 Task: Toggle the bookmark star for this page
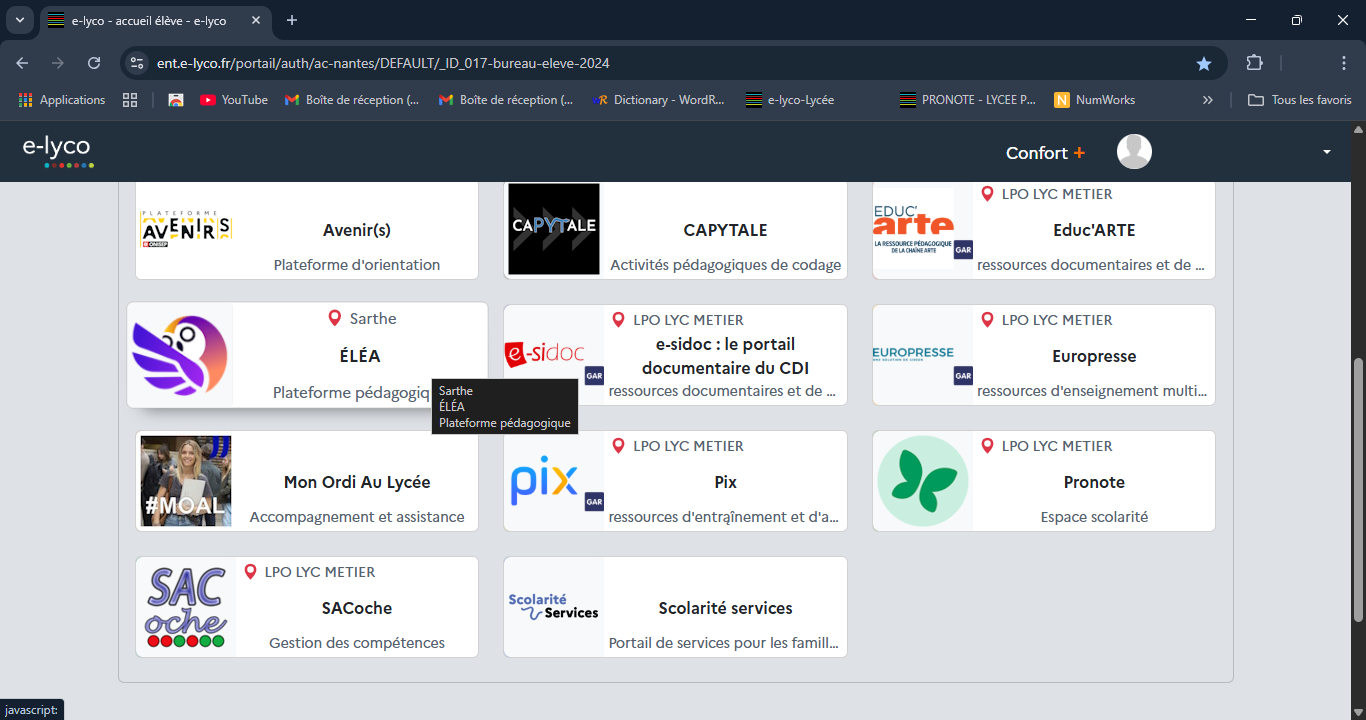pos(1204,63)
